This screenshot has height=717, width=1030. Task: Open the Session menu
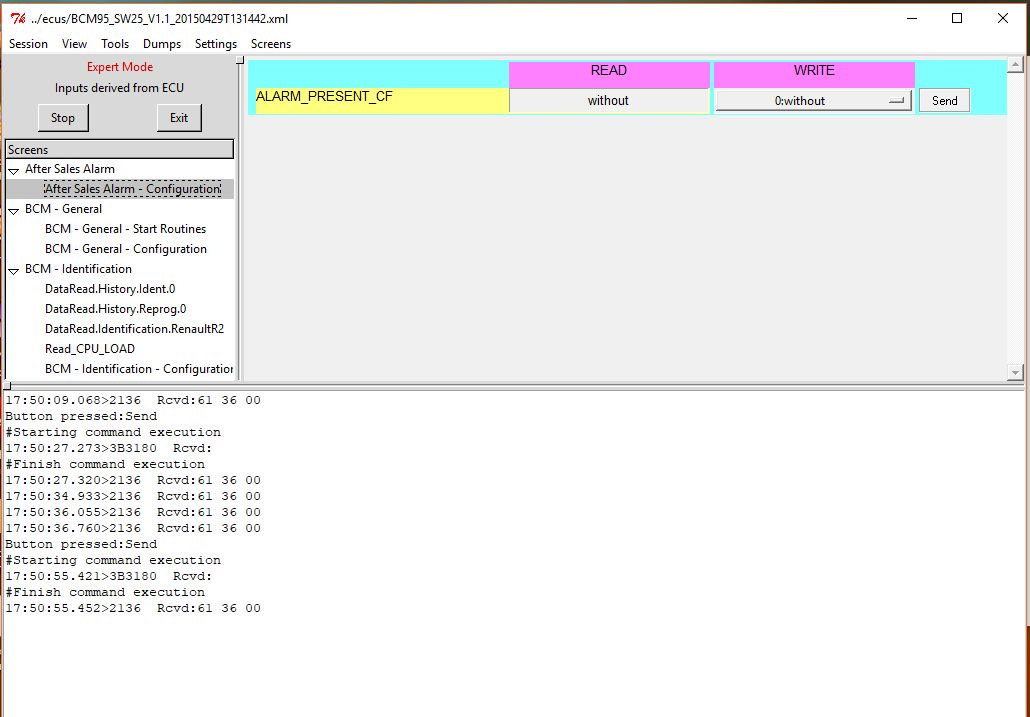pyautogui.click(x=28, y=44)
